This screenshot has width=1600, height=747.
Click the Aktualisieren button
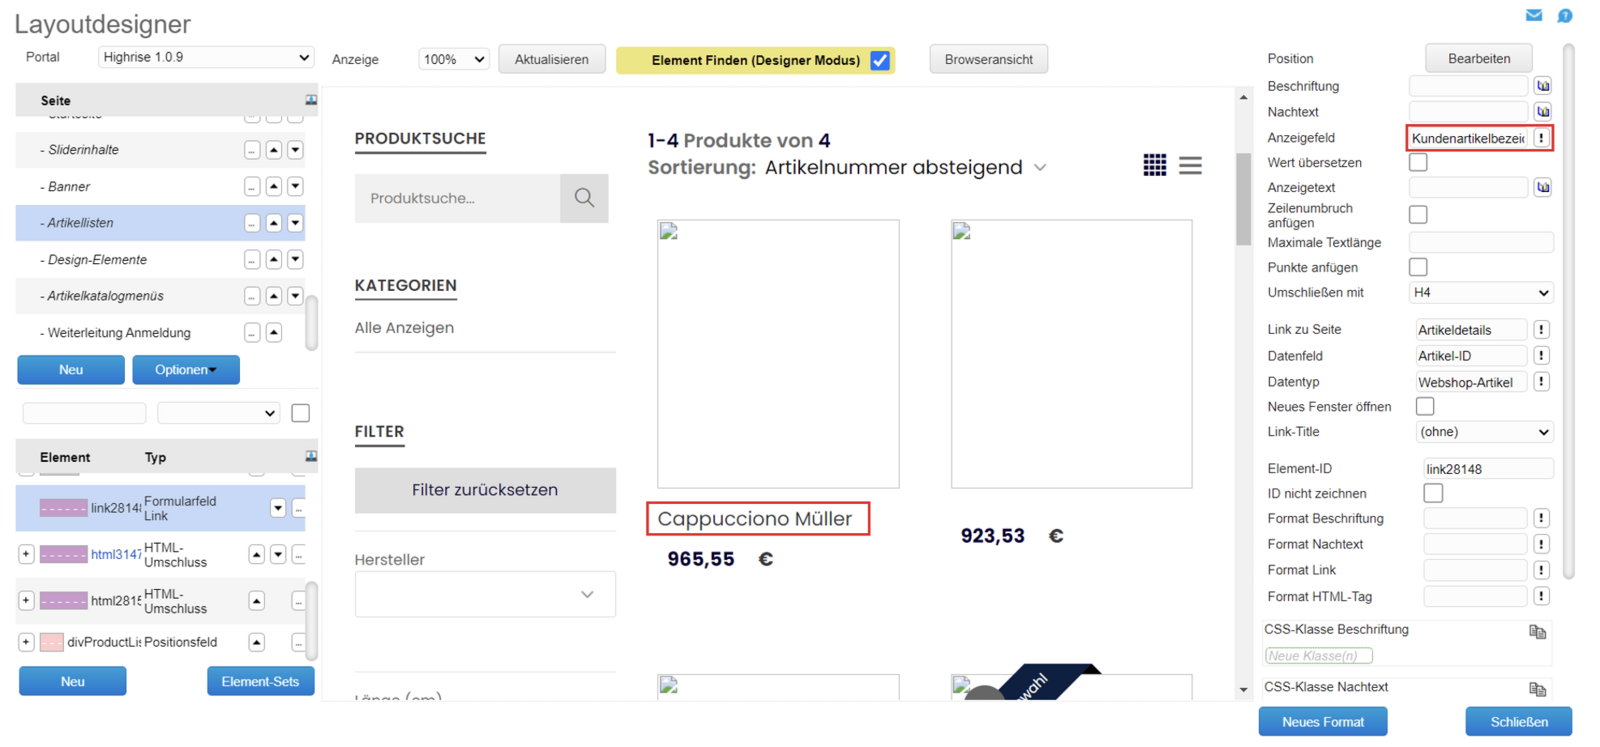[552, 59]
